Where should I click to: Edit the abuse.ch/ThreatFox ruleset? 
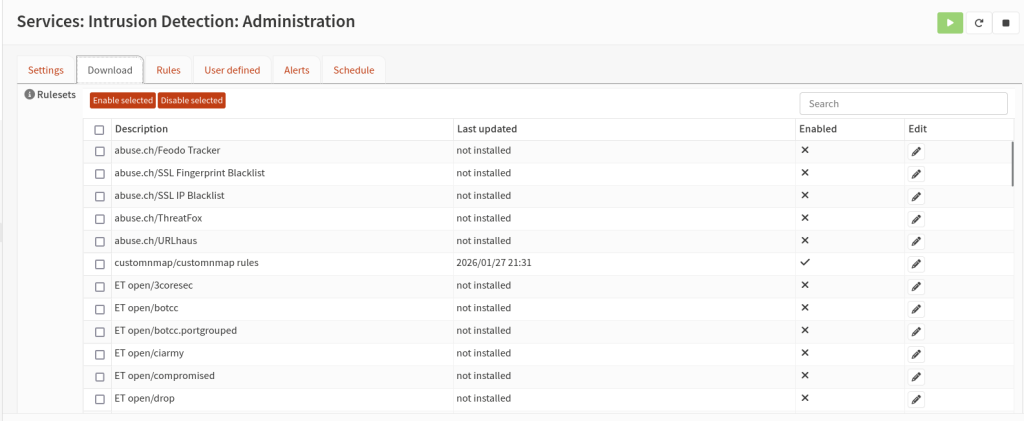click(916, 219)
